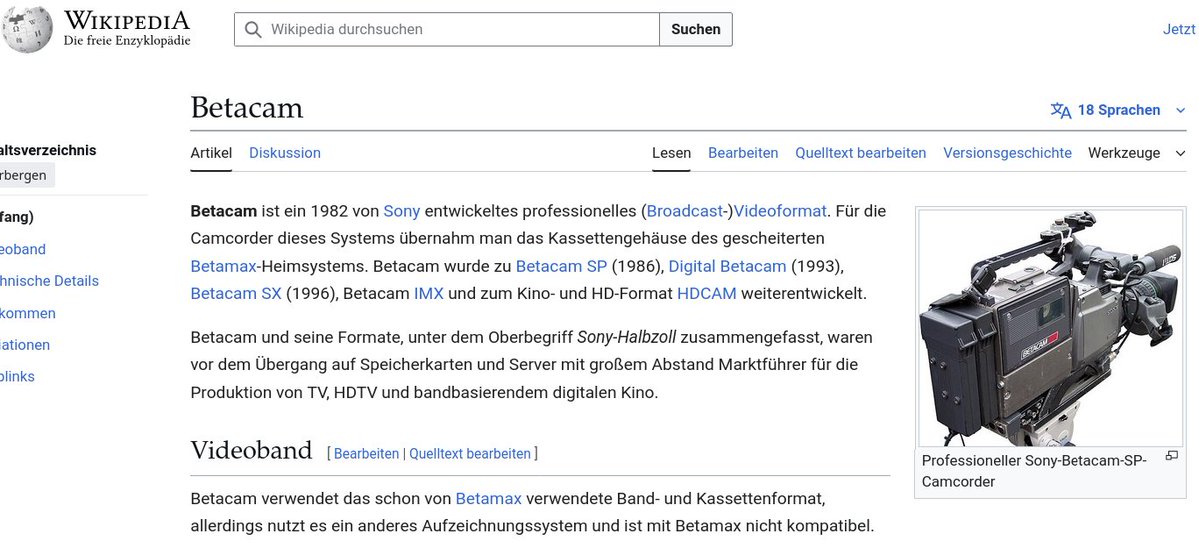Screen dimensions: 1199x548
Task: Enlarge the camcorder image via caption icon
Action: click(x=1171, y=456)
